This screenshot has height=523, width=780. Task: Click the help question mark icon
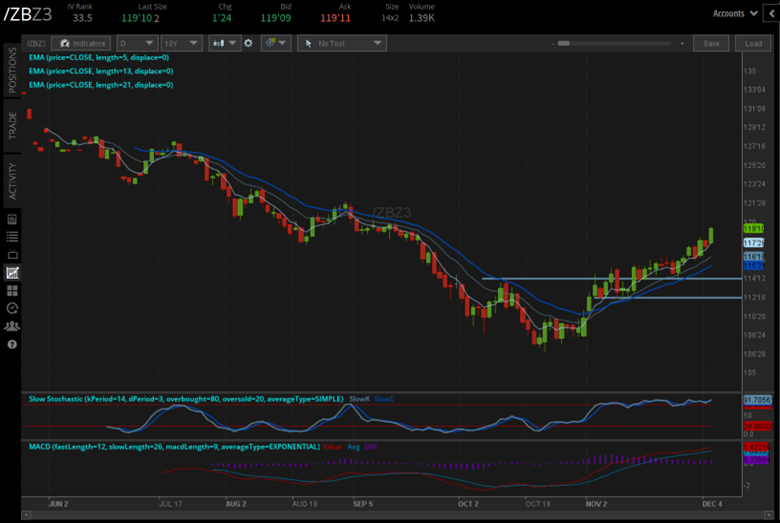[x=12, y=344]
